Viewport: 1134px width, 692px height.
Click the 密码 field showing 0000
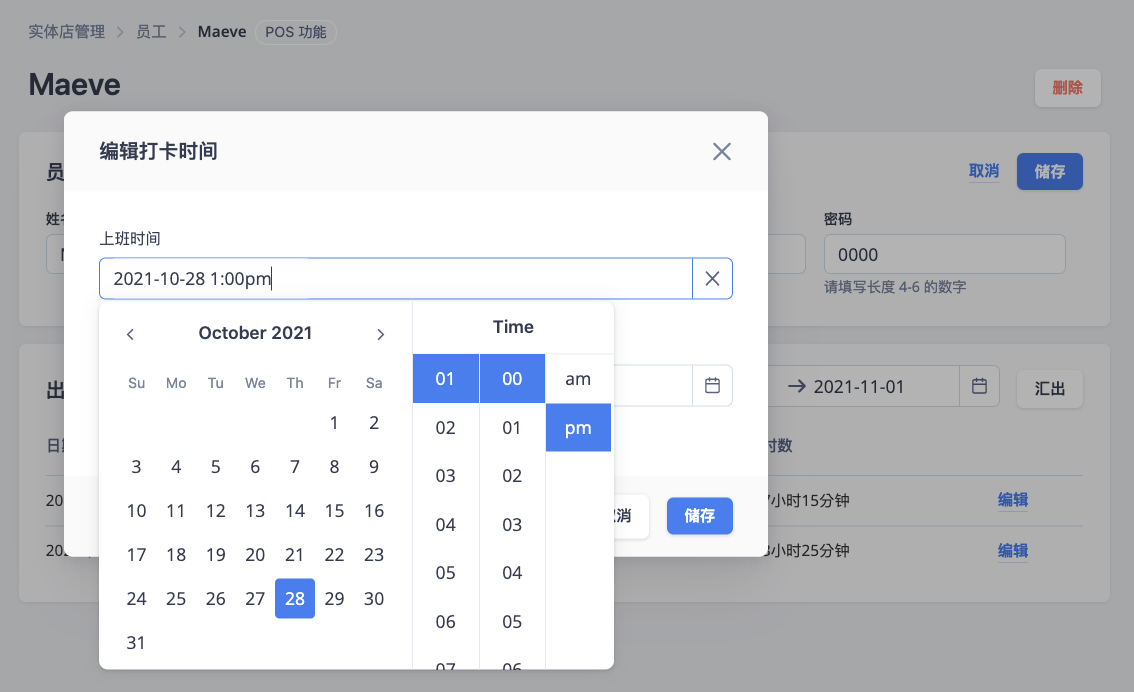click(945, 255)
